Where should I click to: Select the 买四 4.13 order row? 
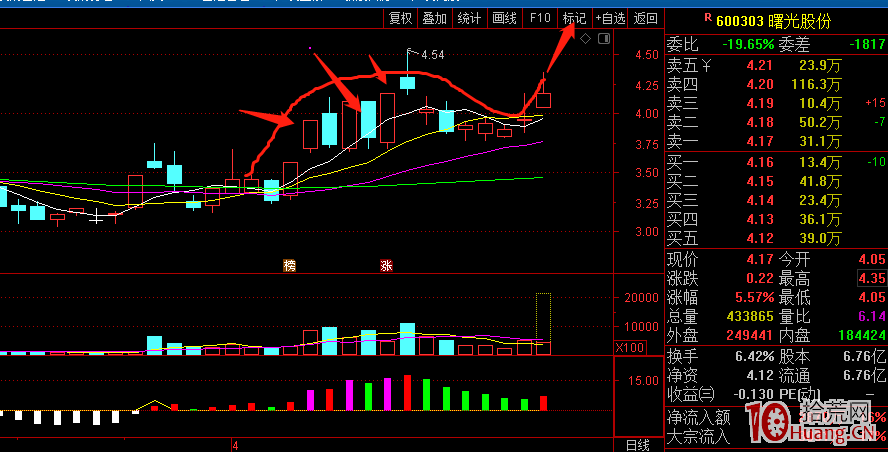[776, 219]
